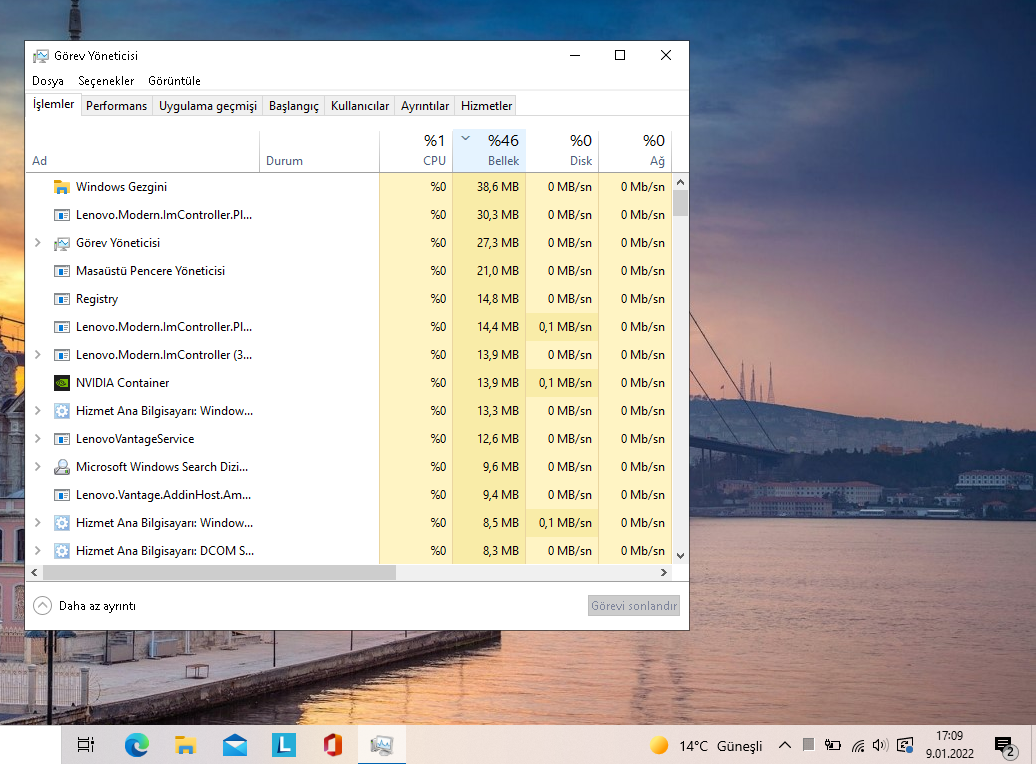1036x764 pixels.
Task: Show hidden tray icons chevron
Action: (x=784, y=745)
